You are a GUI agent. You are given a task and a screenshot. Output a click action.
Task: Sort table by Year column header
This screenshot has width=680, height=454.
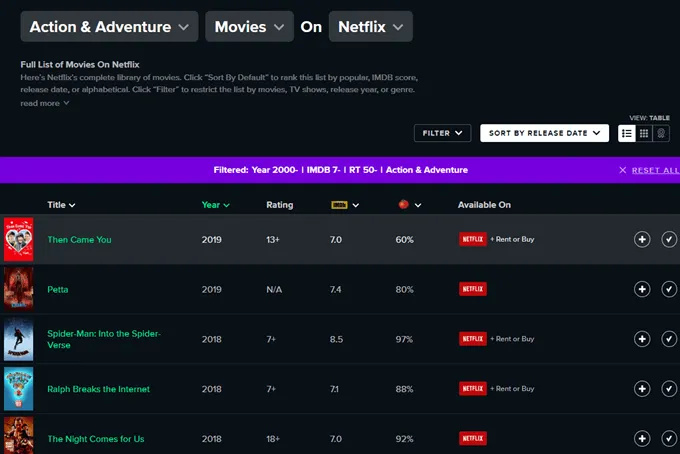[215, 205]
